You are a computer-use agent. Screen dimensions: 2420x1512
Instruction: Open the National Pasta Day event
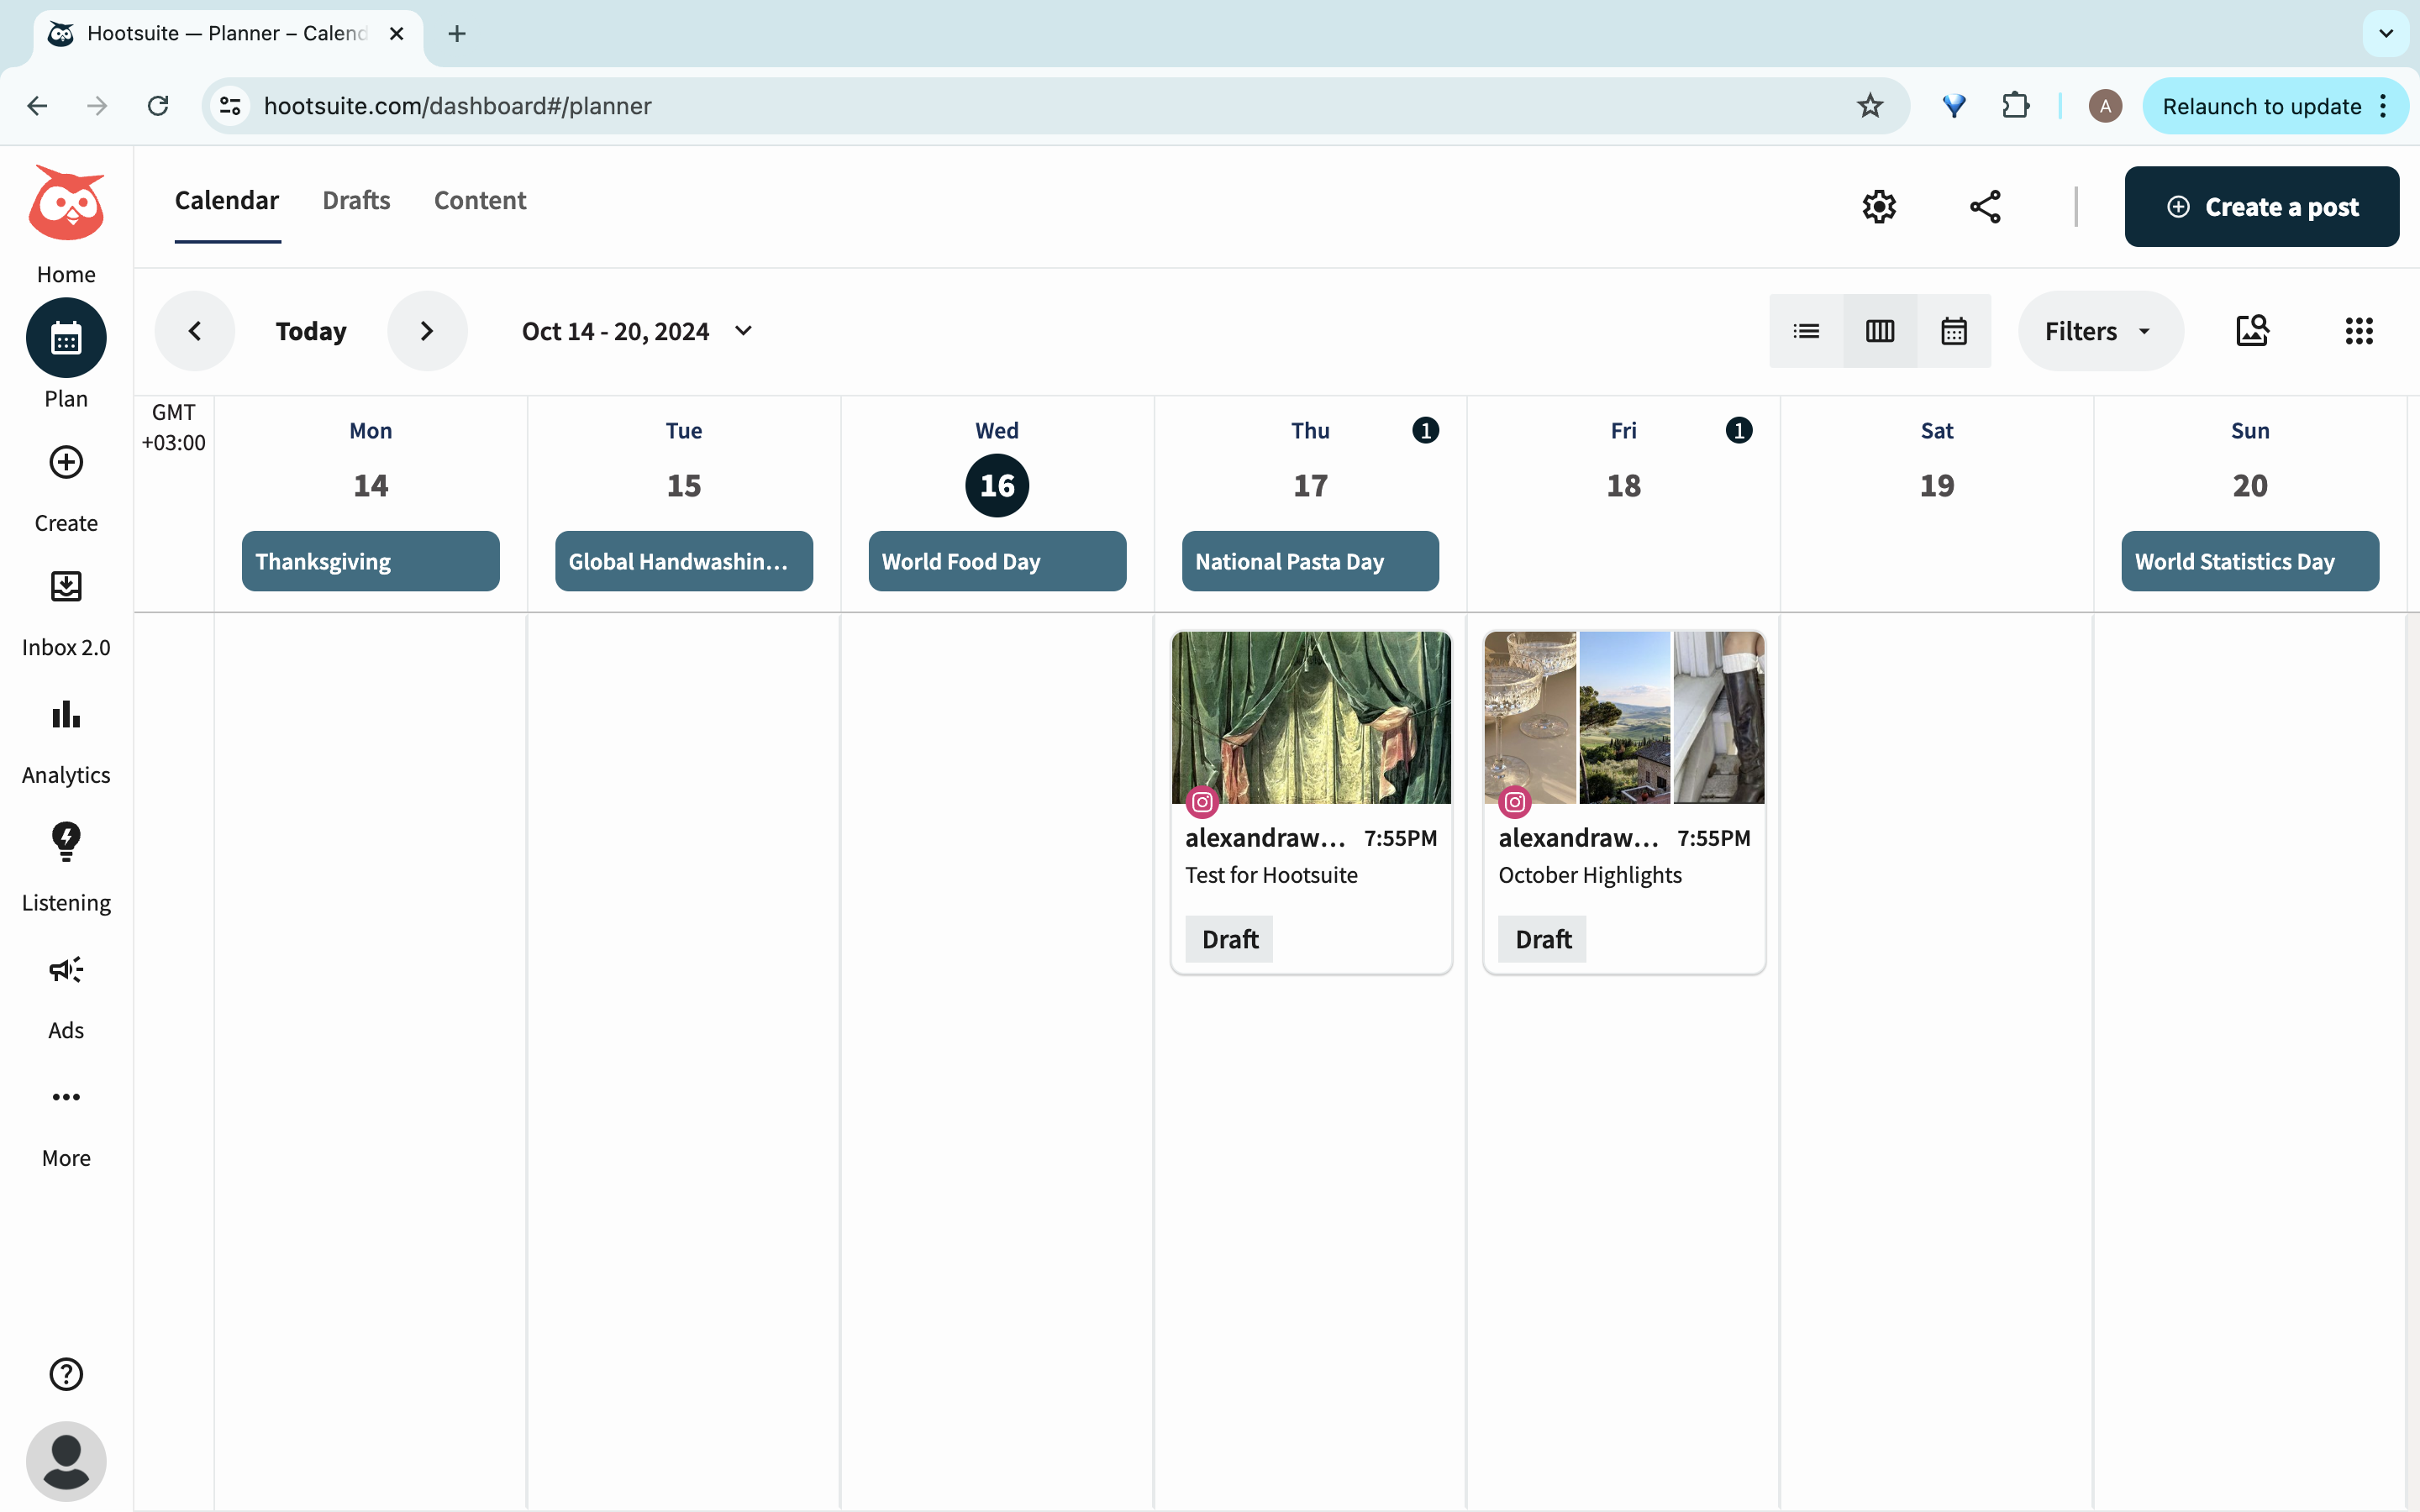pos(1310,561)
